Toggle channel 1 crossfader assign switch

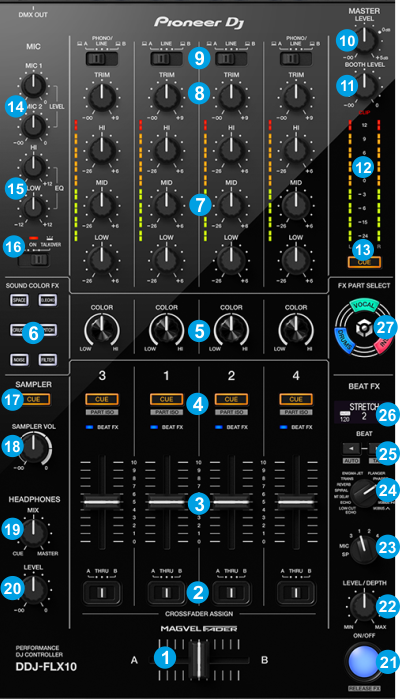click(166, 592)
